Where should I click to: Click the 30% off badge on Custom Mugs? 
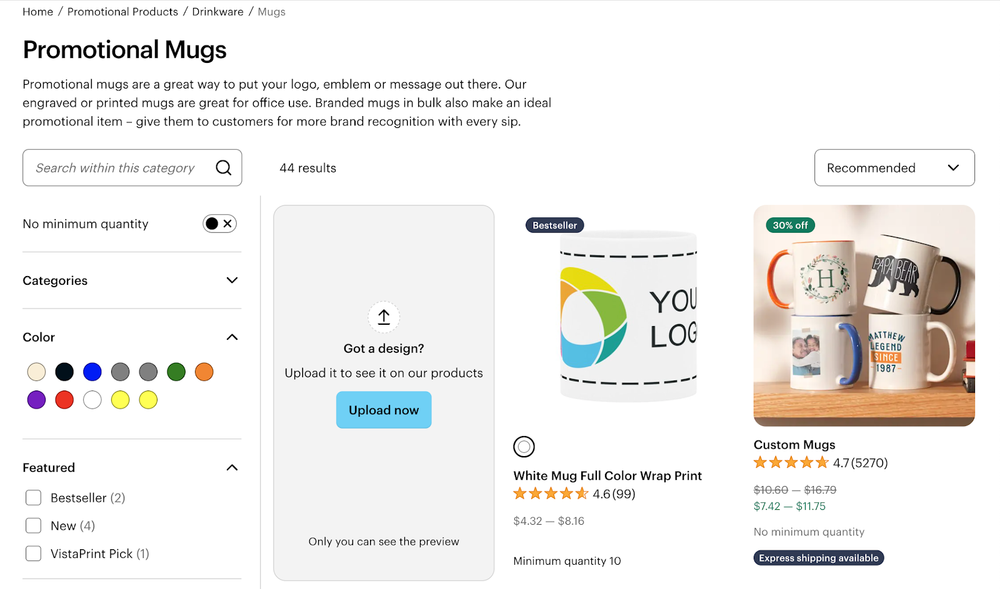790,224
